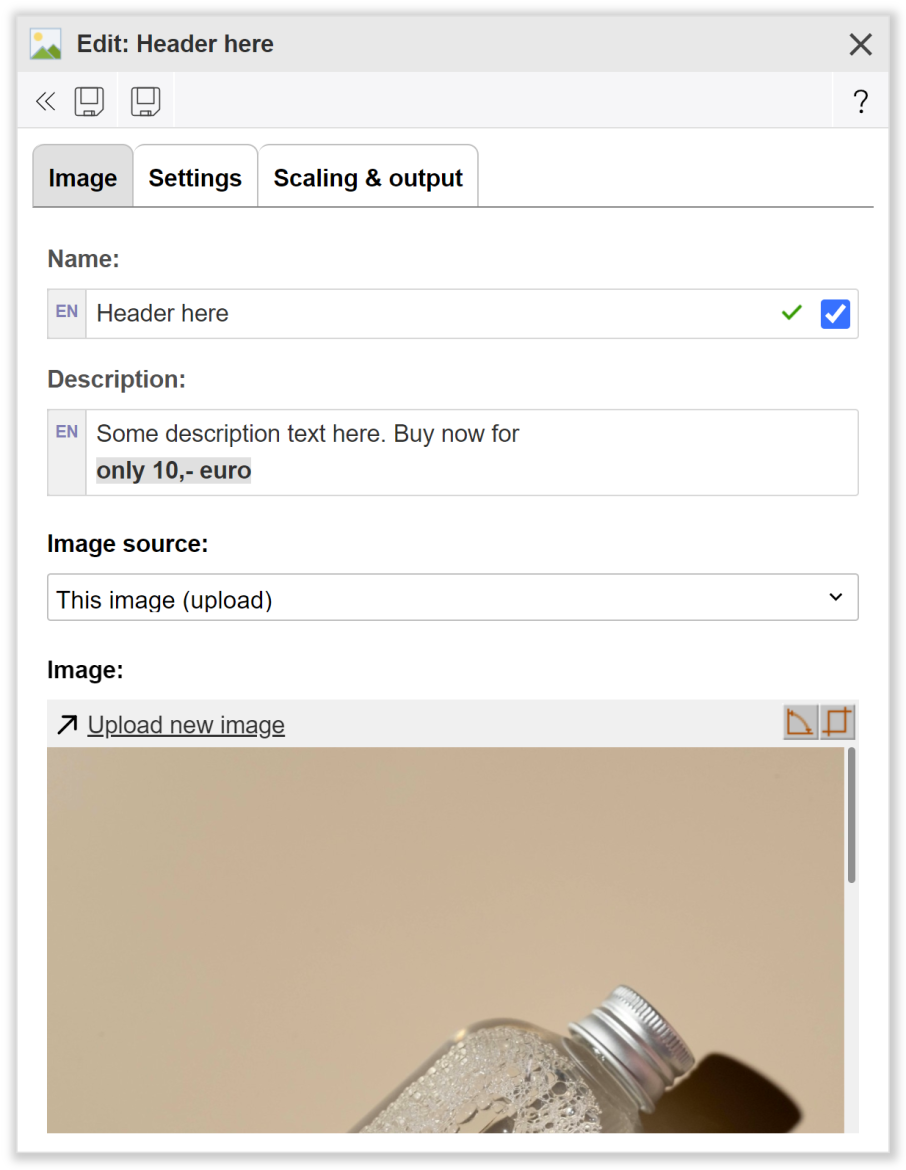Open help via the question mark icon

[x=860, y=101]
